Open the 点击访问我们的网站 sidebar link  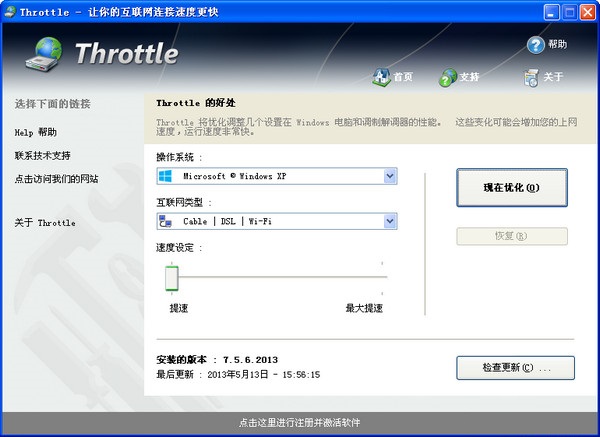point(56,179)
